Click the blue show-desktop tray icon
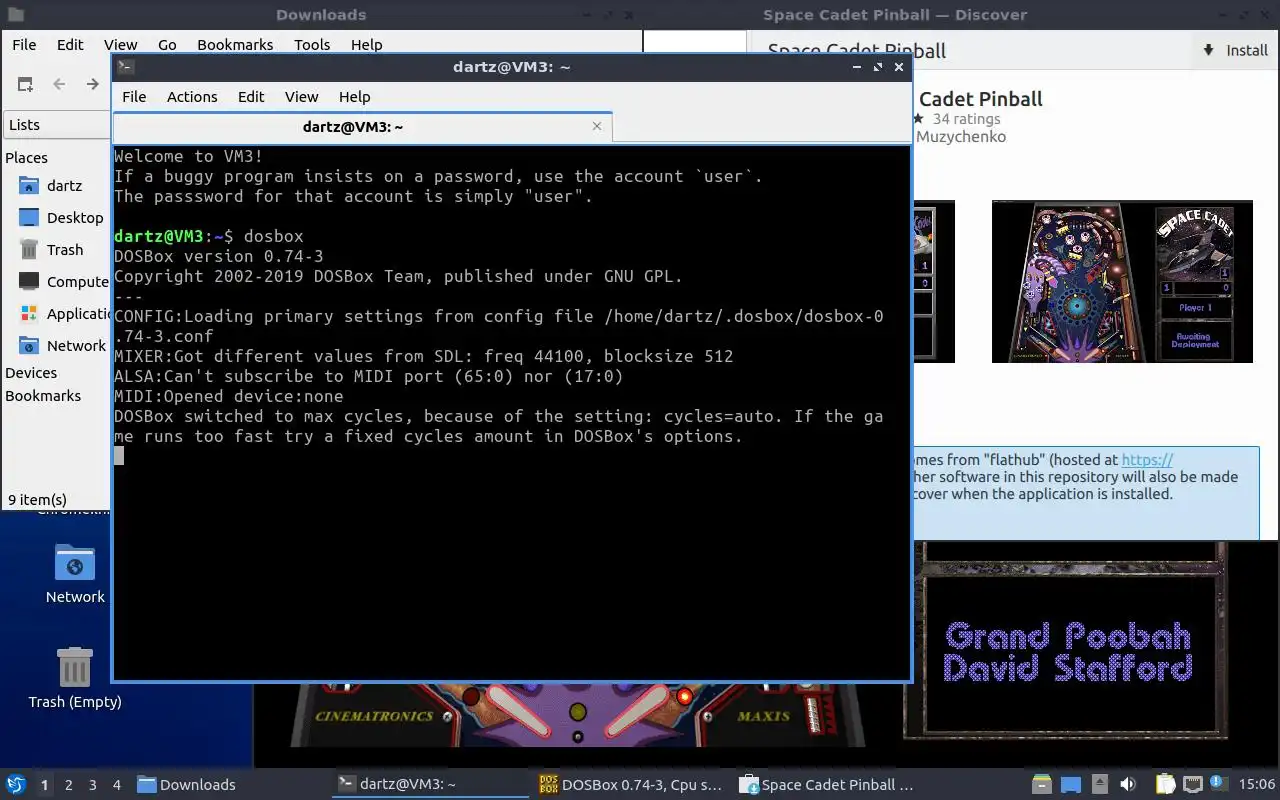 point(1071,785)
